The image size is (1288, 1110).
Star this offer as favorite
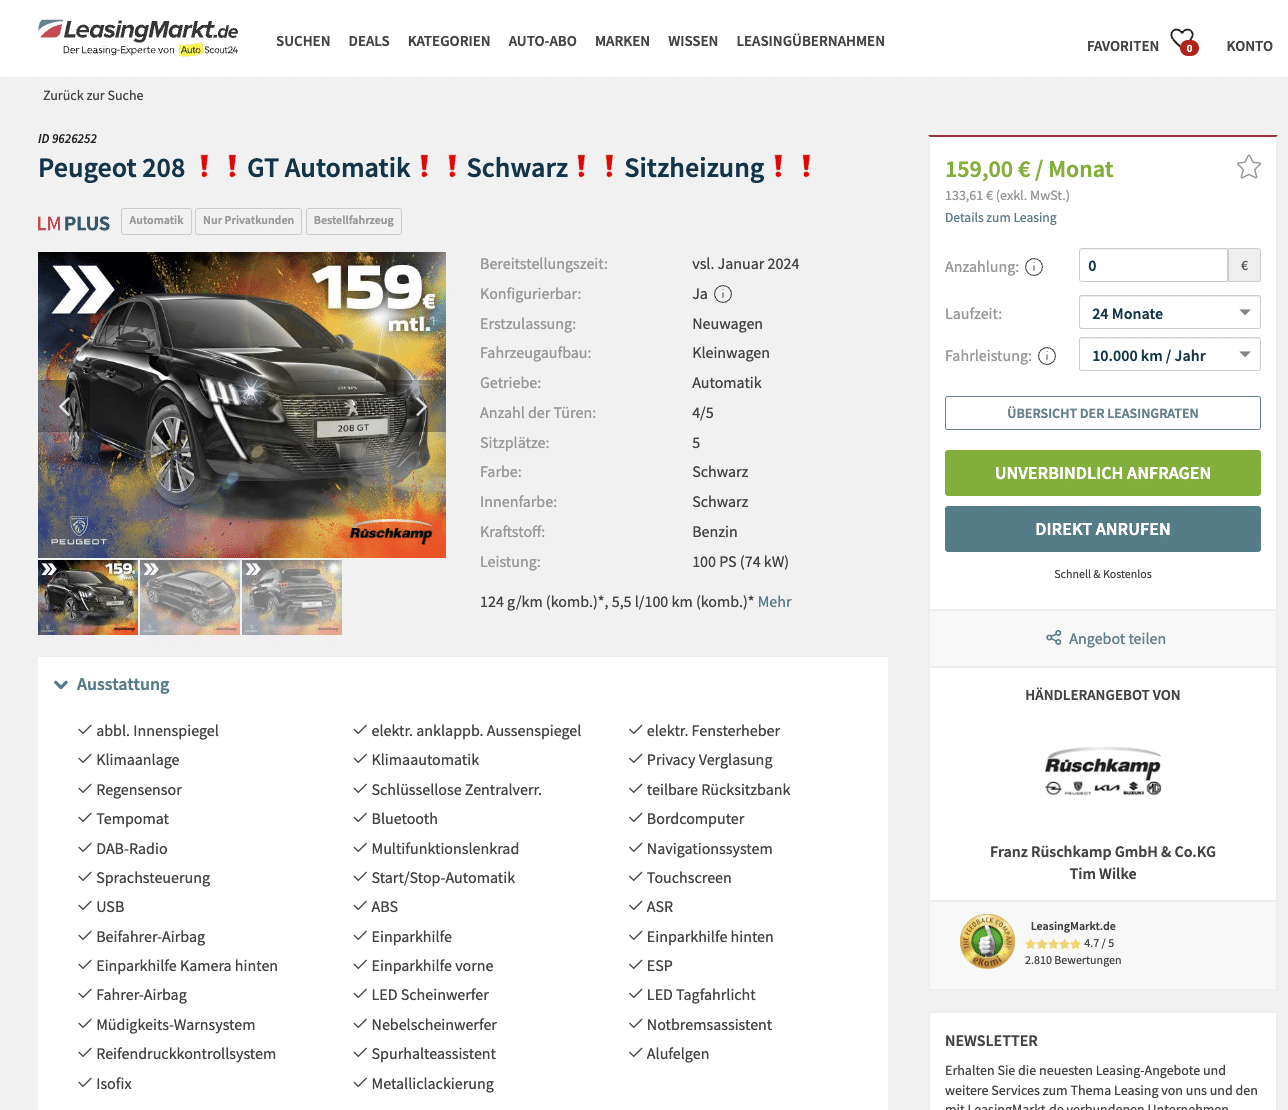tap(1248, 167)
